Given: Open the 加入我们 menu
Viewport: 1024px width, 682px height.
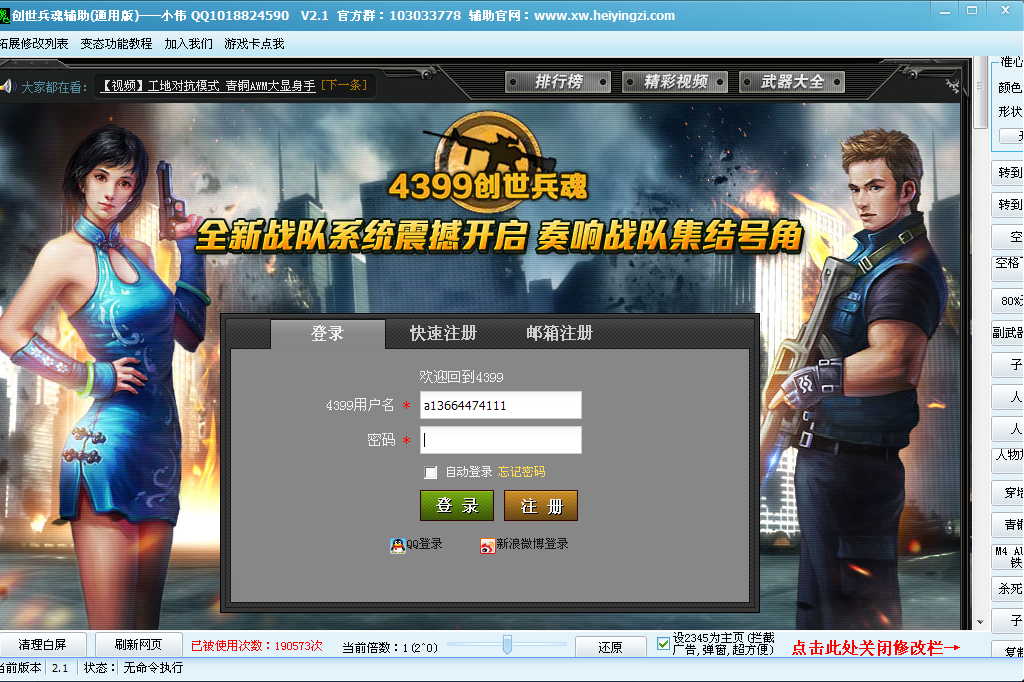Looking at the screenshot, I should [188, 44].
